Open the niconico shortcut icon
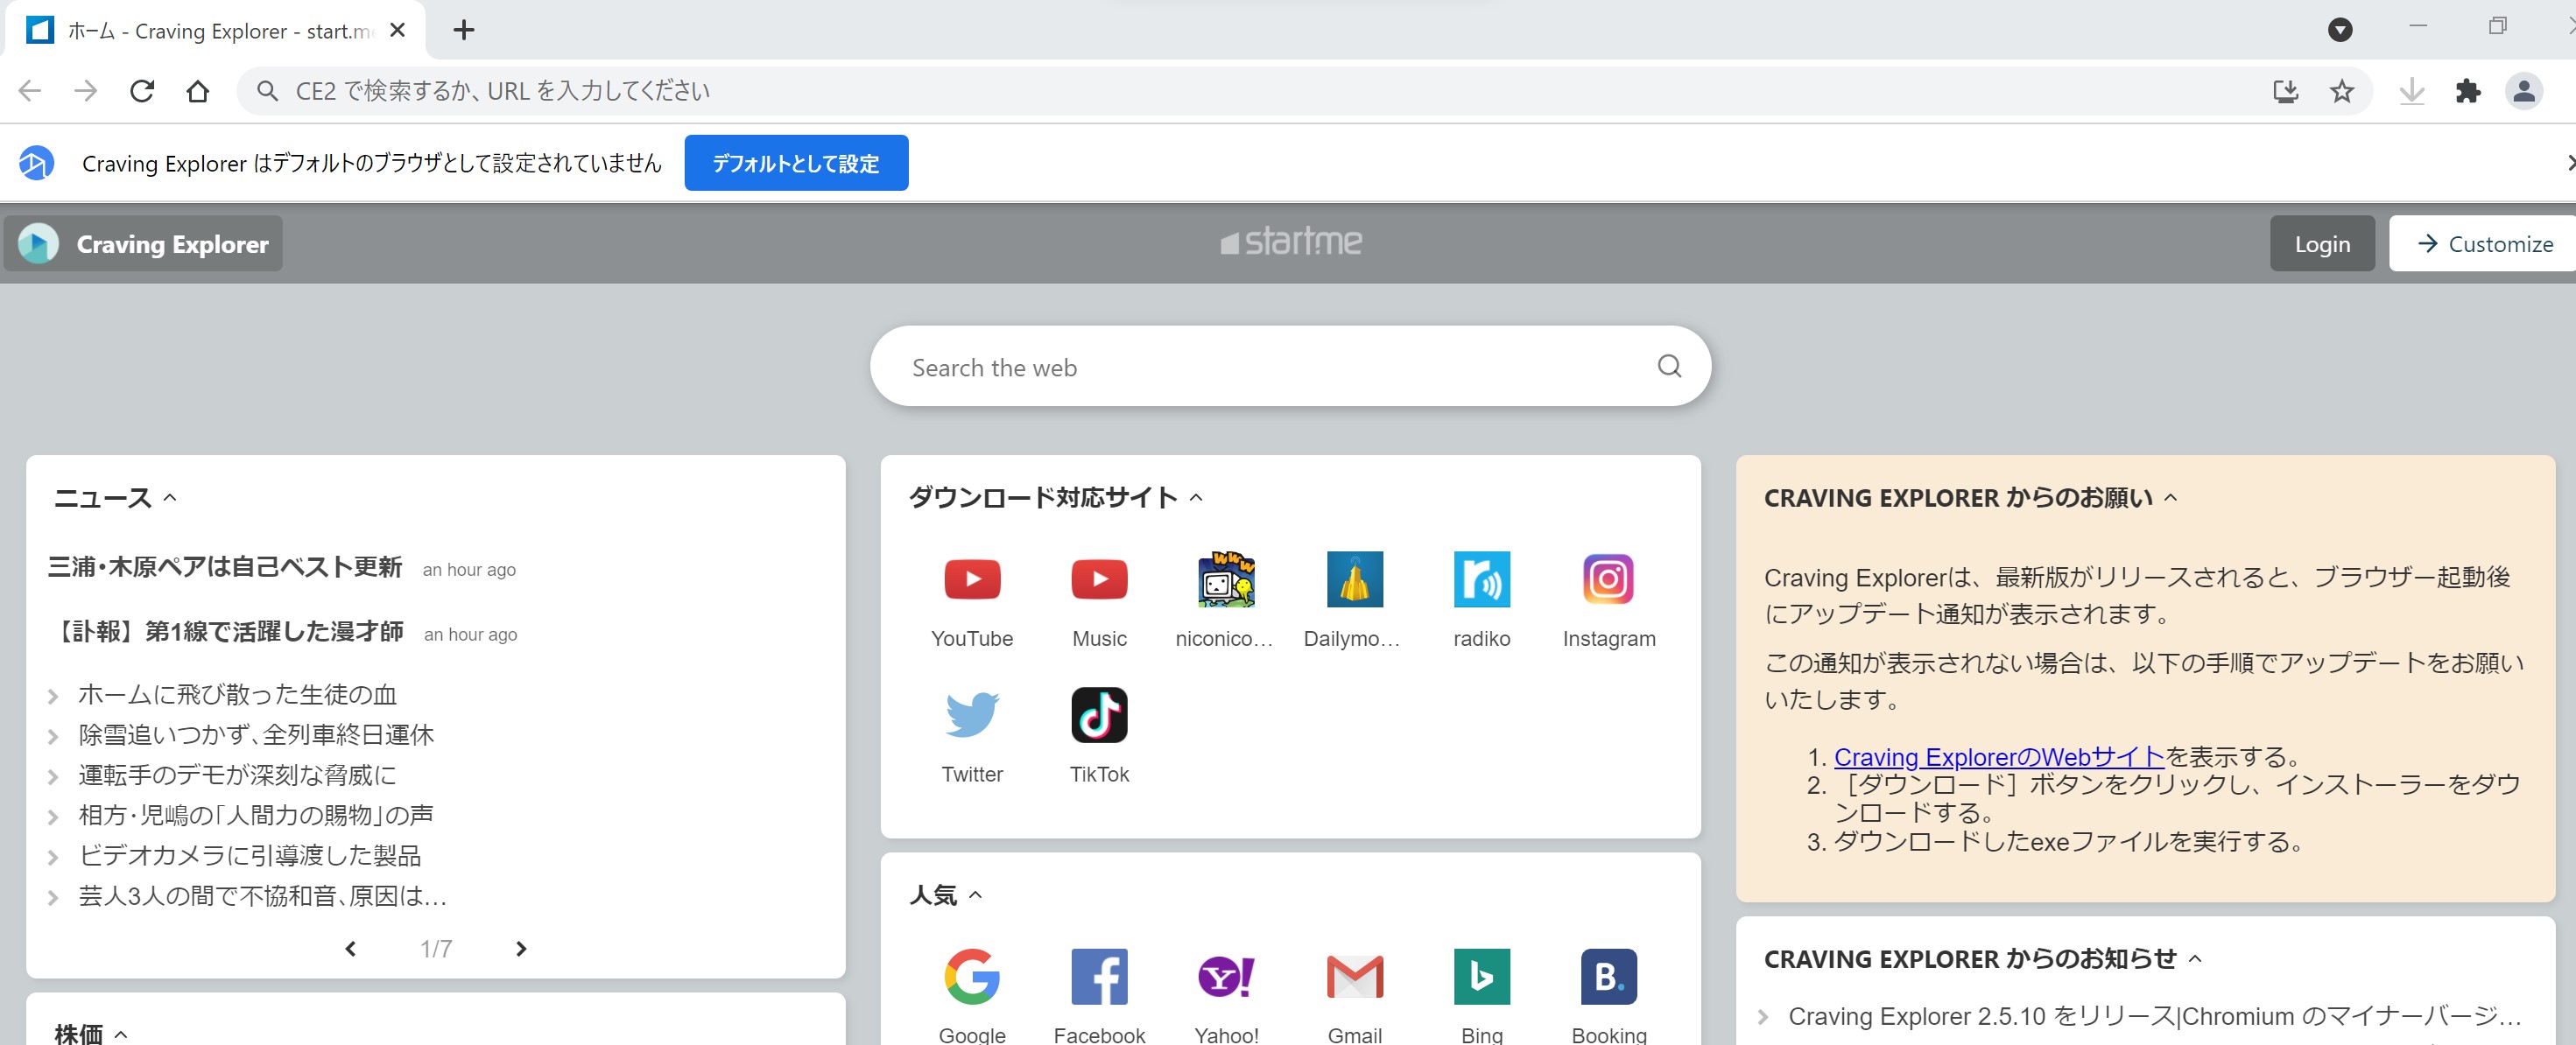Screen dimensions: 2576x1045 pyautogui.click(x=1226, y=579)
